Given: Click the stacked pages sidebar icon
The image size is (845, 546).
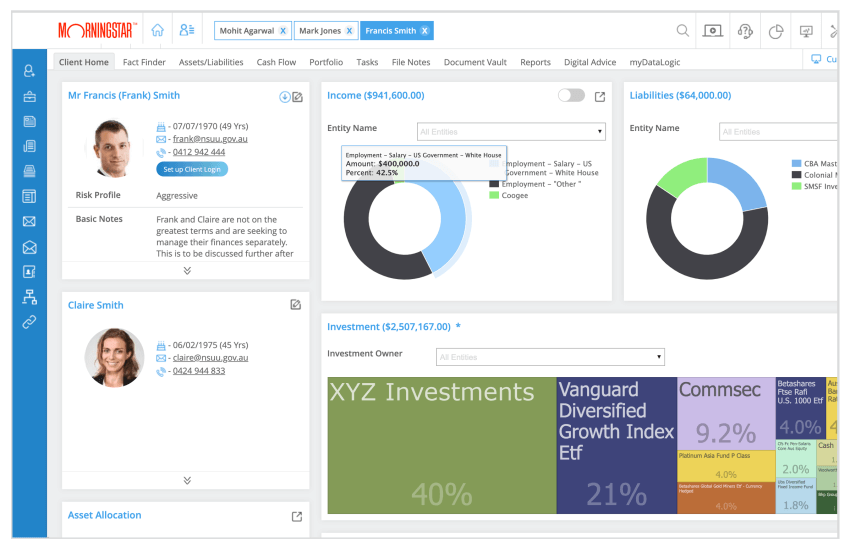Looking at the screenshot, I should (x=29, y=146).
